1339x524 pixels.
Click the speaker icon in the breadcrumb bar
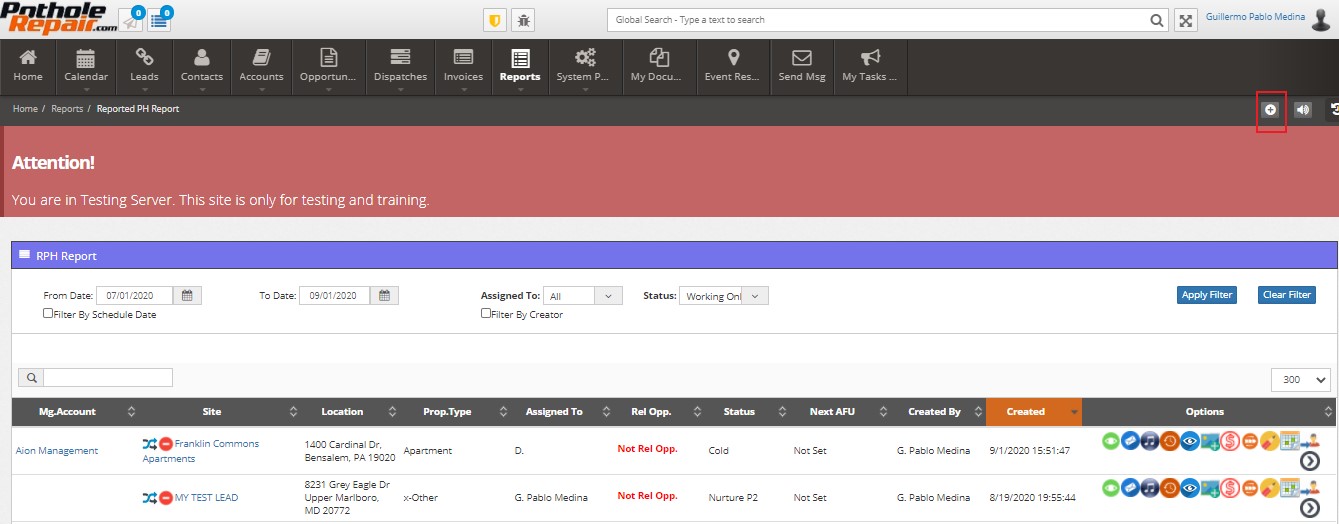tap(1302, 110)
